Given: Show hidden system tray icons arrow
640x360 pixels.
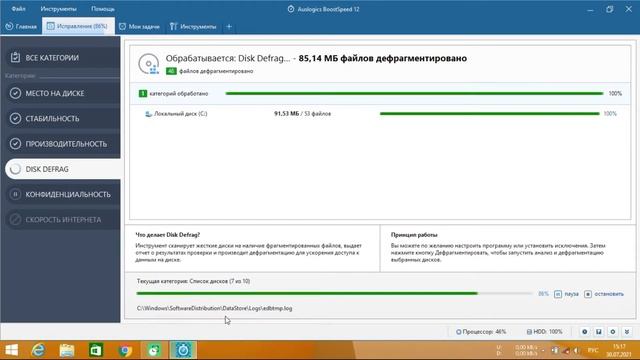Looking at the screenshot, I should click(x=543, y=350).
